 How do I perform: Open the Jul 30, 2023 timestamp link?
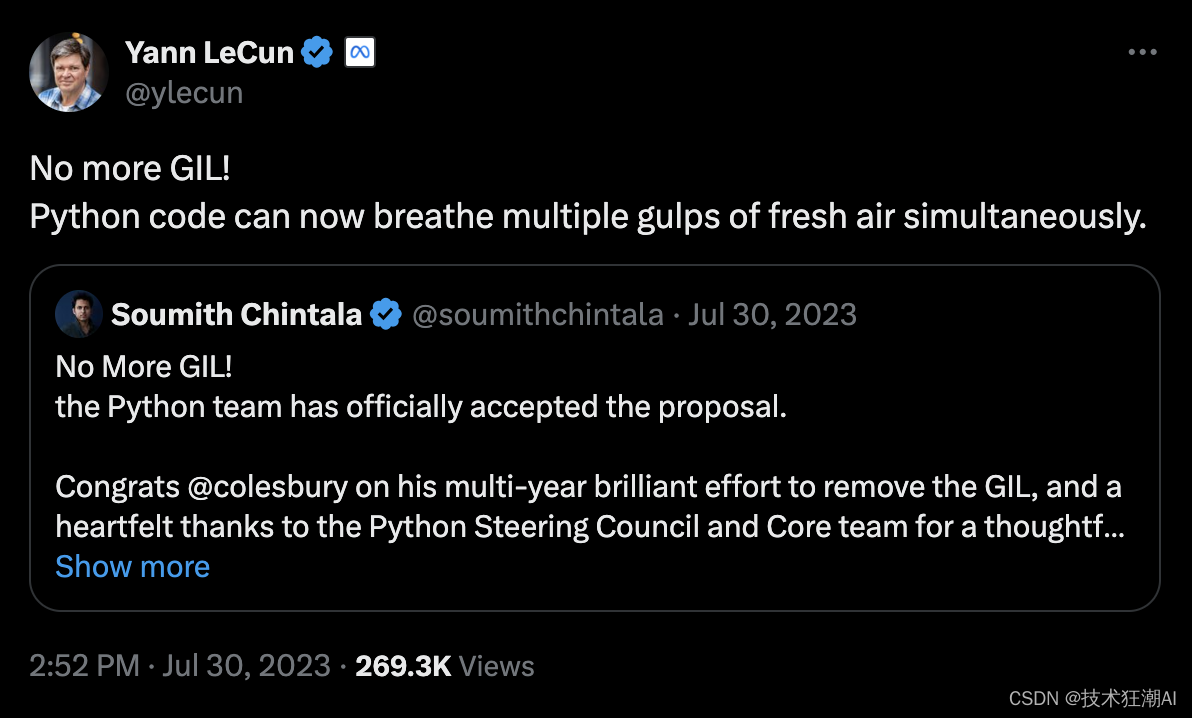[x=772, y=314]
